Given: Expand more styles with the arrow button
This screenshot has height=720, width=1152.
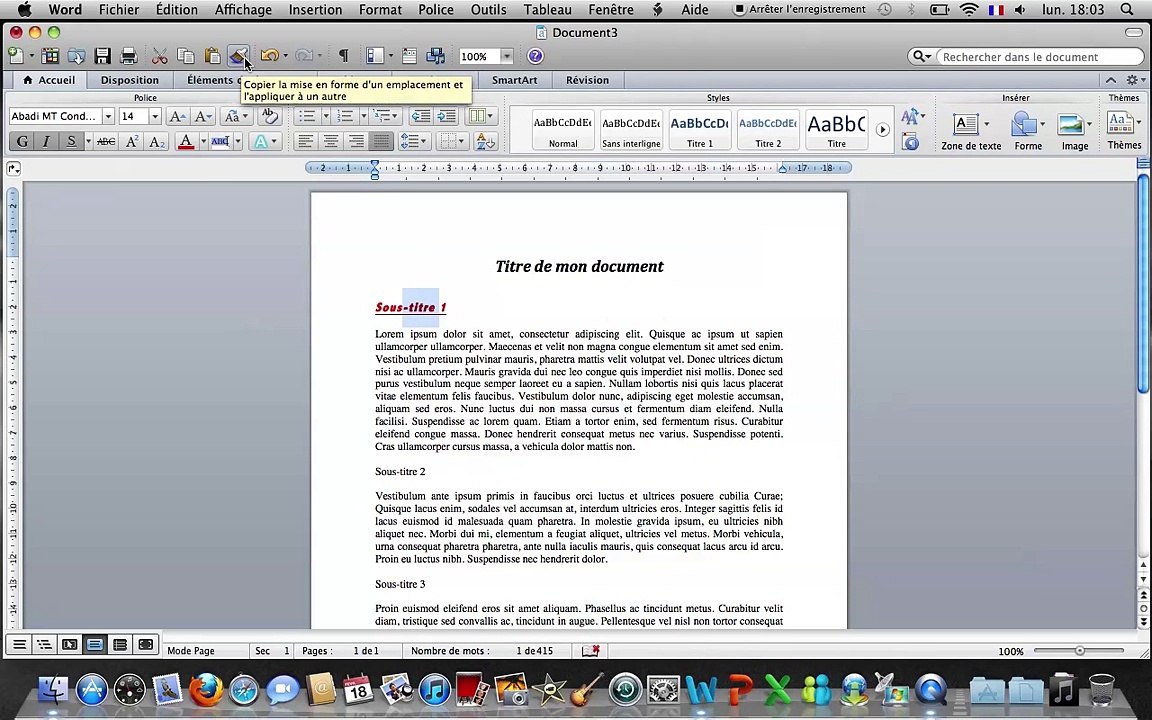Looking at the screenshot, I should tap(882, 130).
